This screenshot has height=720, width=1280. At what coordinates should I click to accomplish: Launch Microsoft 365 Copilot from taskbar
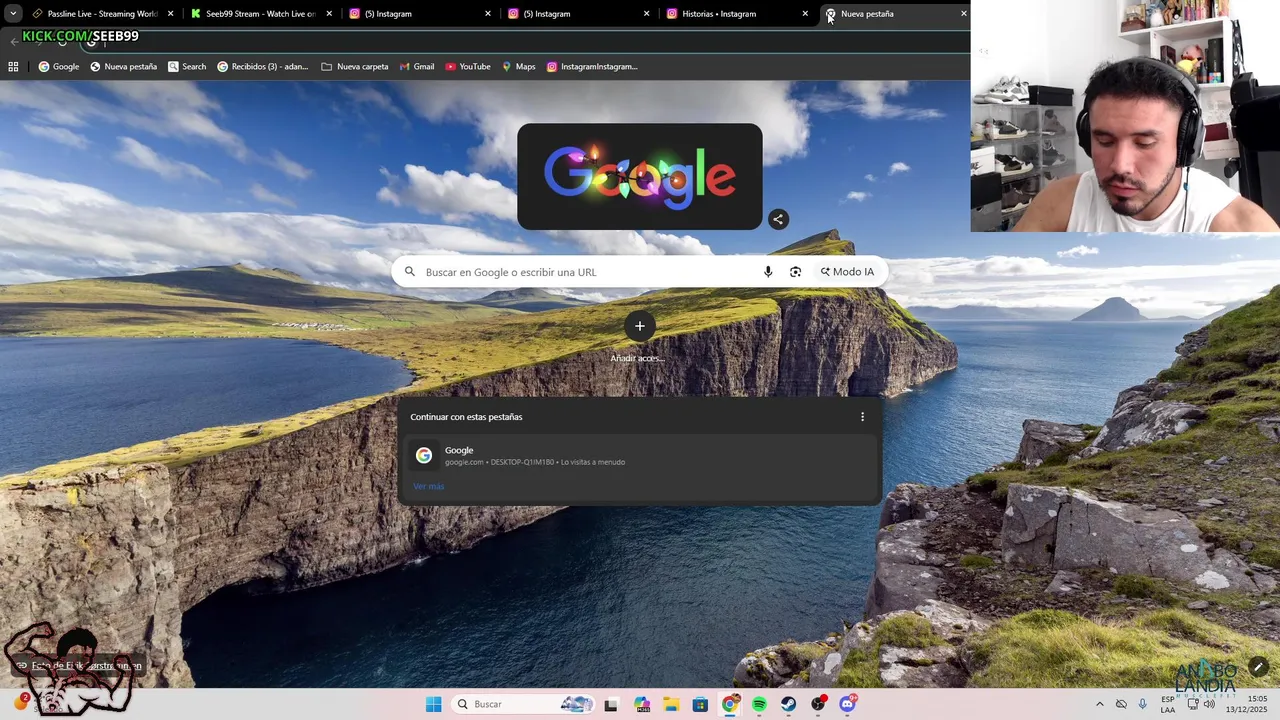tap(641, 704)
